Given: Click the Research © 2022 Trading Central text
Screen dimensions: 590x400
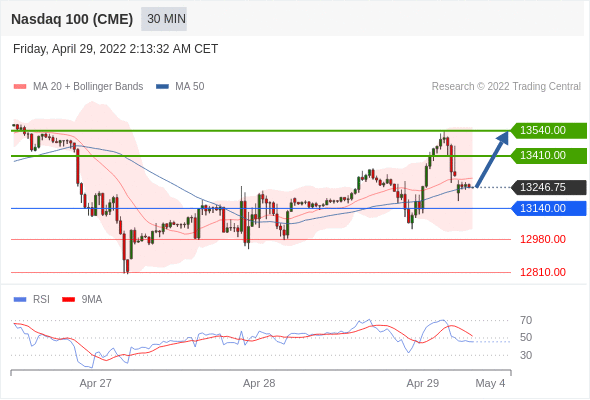Looking at the screenshot, I should point(506,87).
